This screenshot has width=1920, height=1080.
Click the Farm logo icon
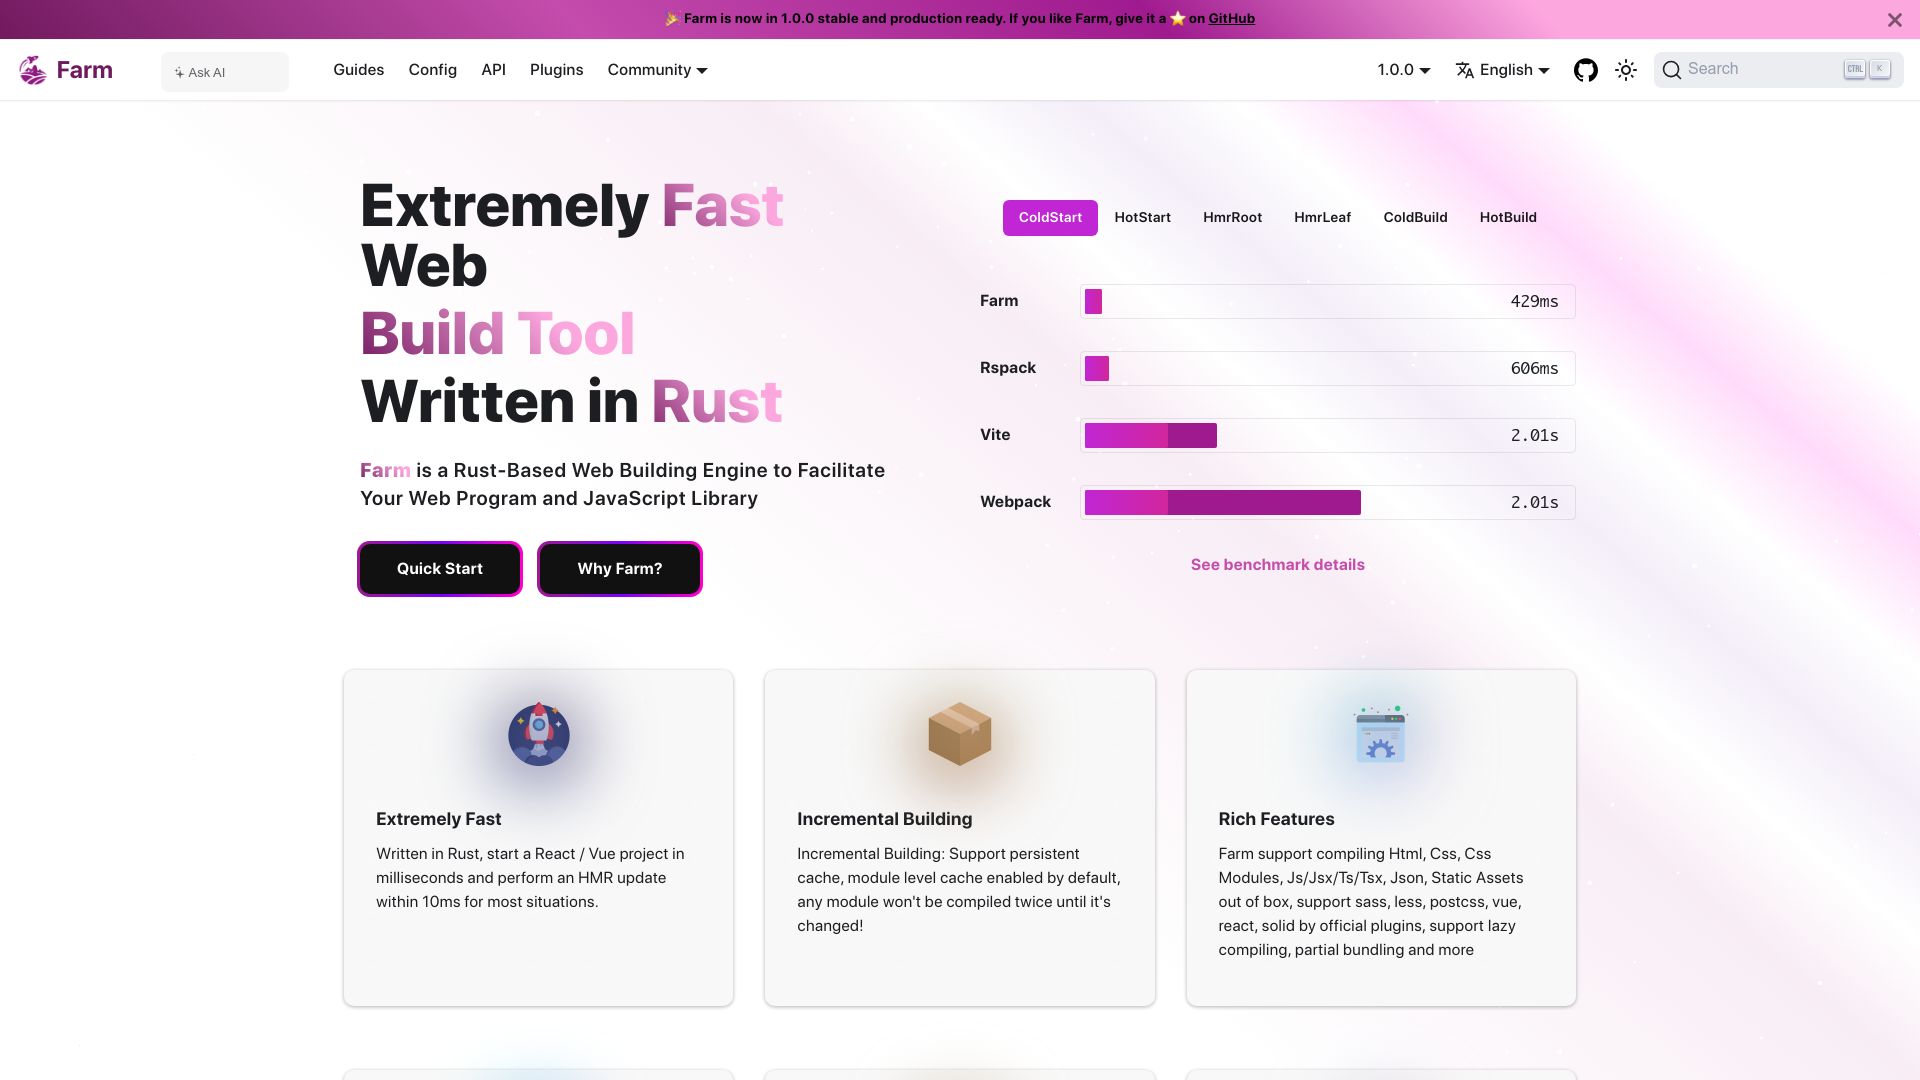click(33, 70)
